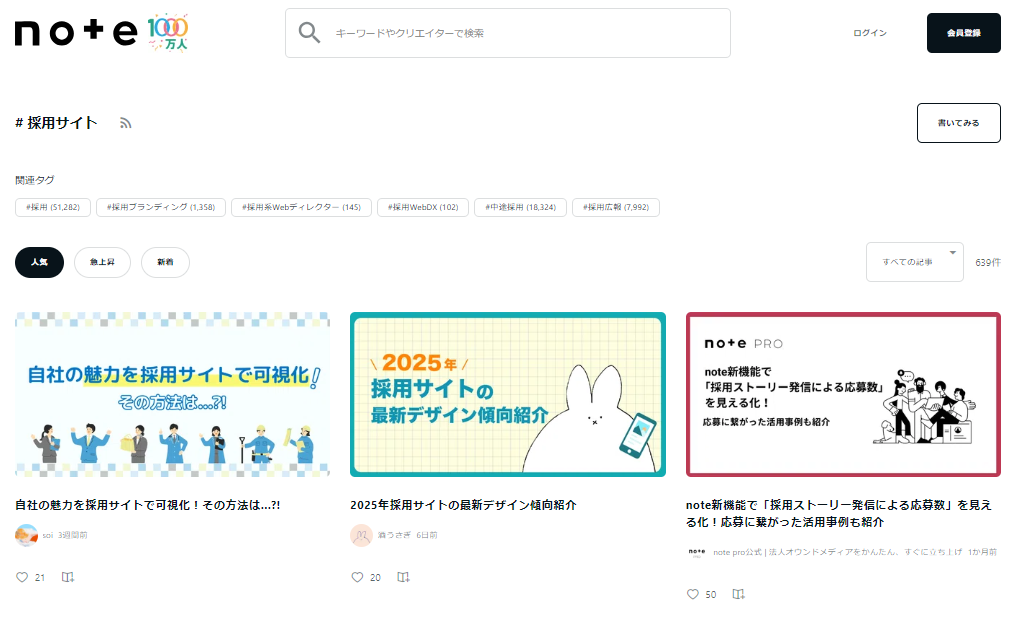Select the 人気 sorting tab
The width and height of the screenshot is (1009, 617).
(x=39, y=262)
